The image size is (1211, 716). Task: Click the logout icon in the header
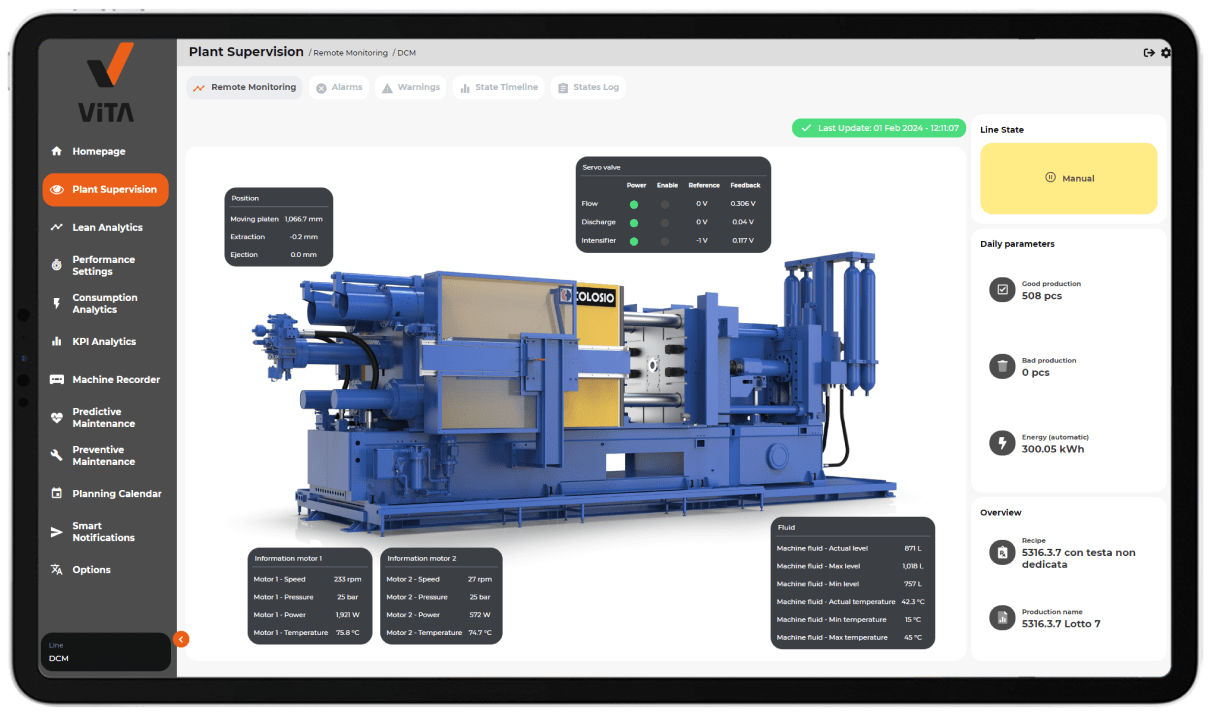[1149, 53]
